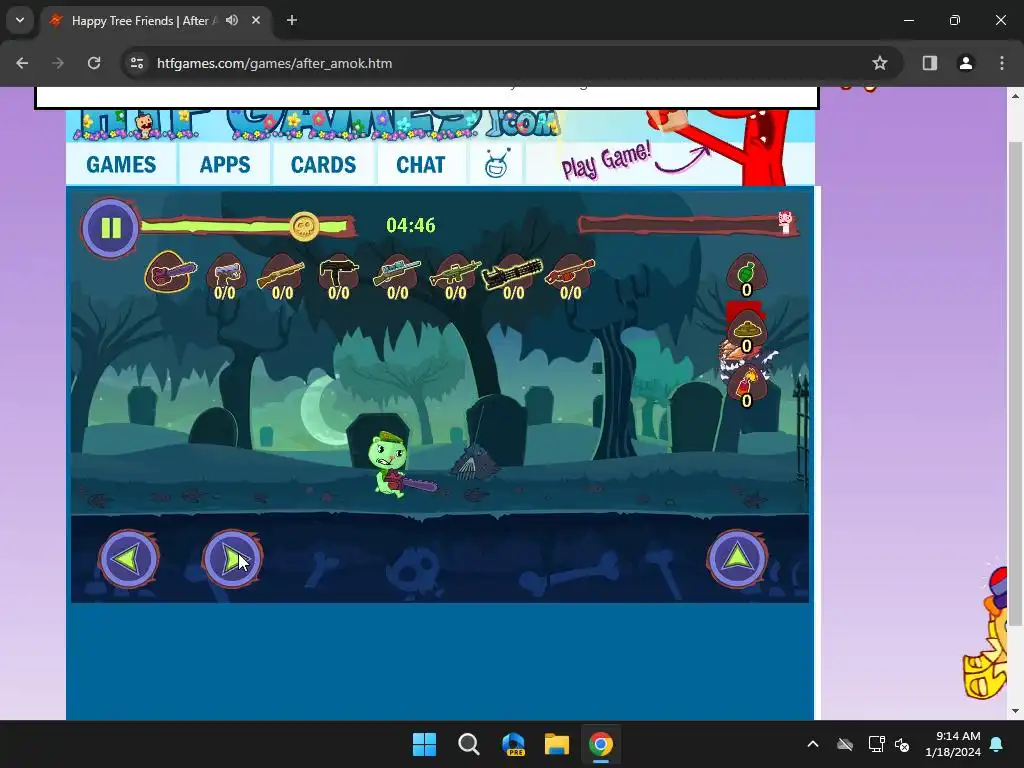Open the APPS menu
The image size is (1024, 768).
tap(225, 165)
